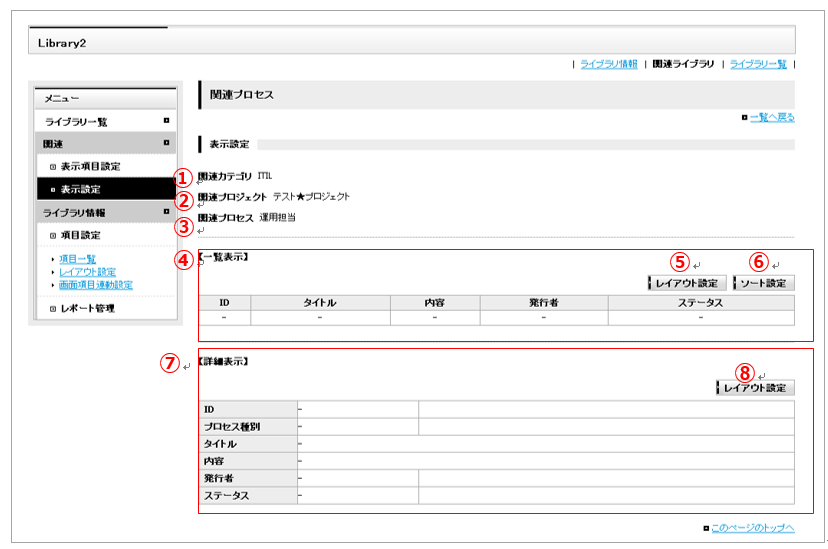Go back via 一覧へ戻る link
This screenshot has height=549, width=828.
coord(772,117)
